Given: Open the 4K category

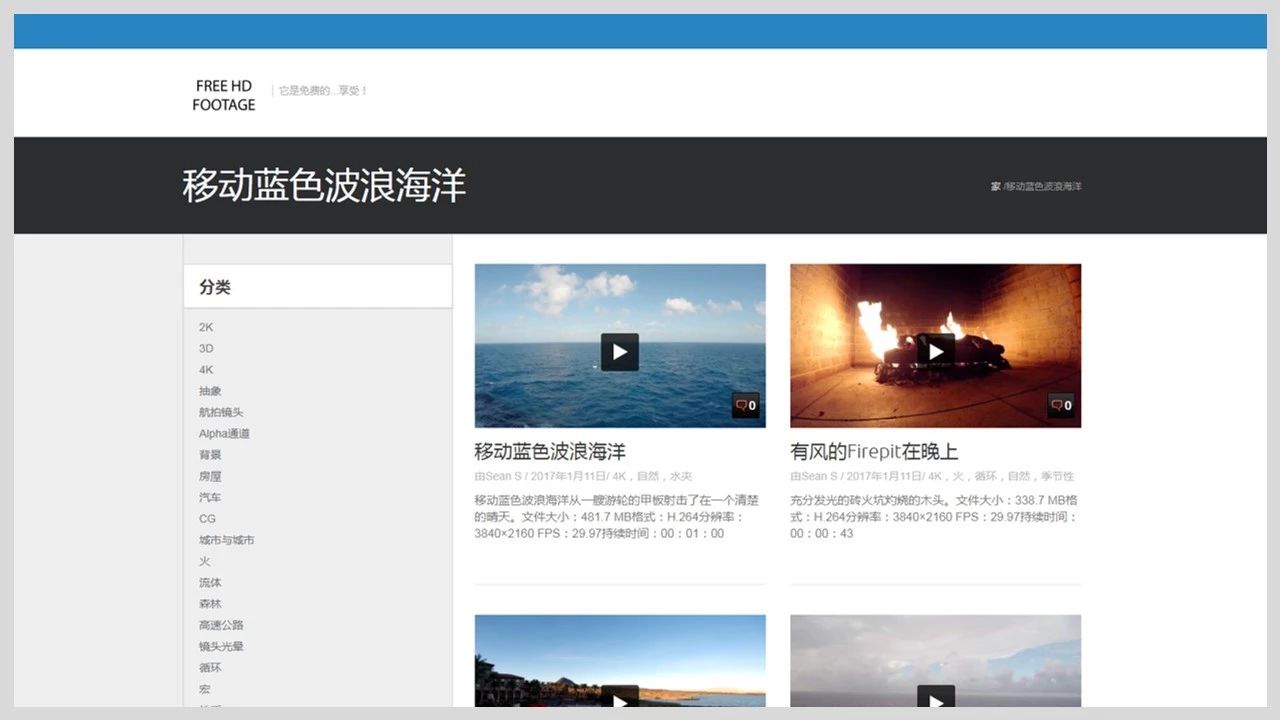Looking at the screenshot, I should coord(206,369).
